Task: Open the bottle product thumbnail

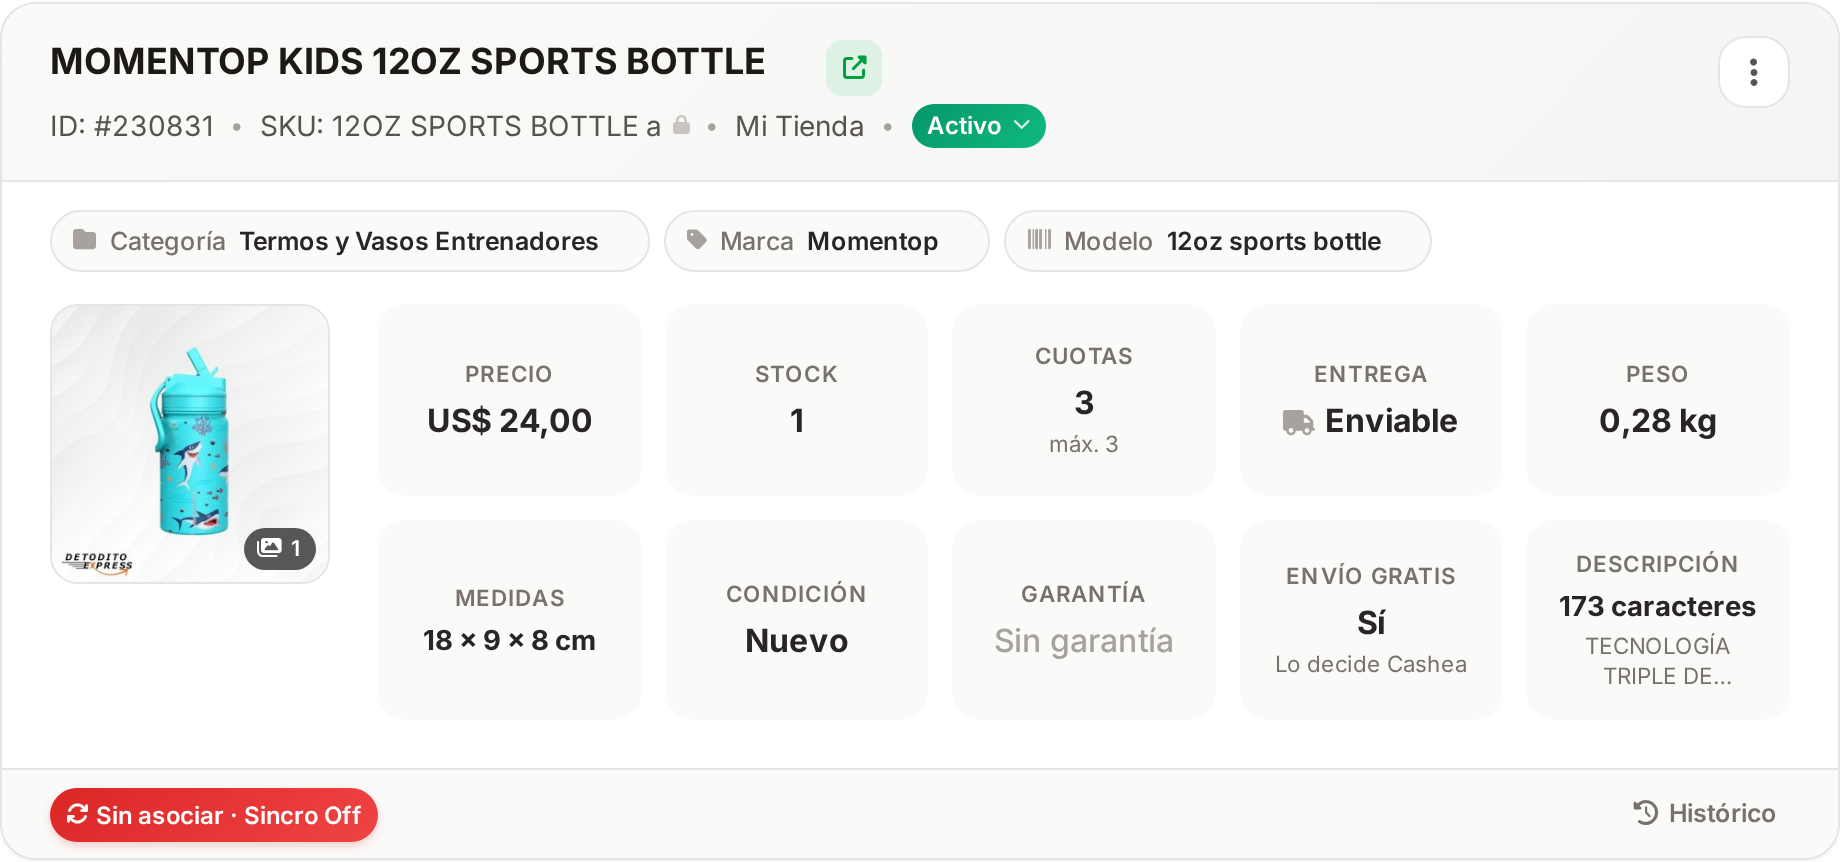Action: (x=190, y=444)
